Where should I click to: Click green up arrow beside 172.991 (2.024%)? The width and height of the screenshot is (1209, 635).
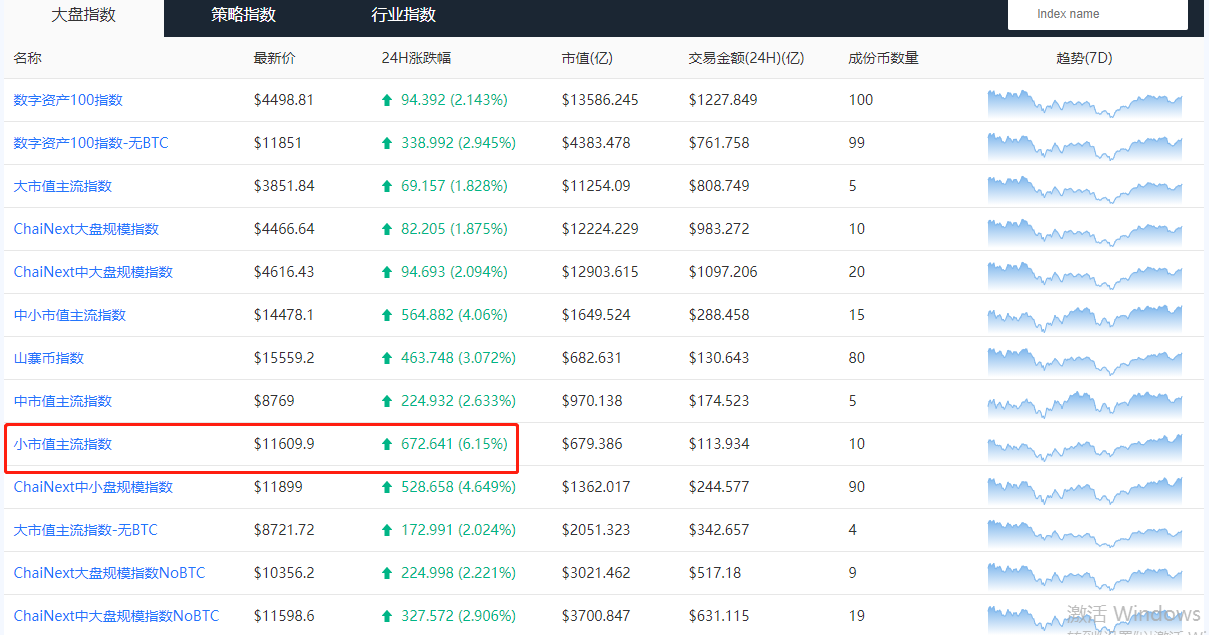coord(387,530)
